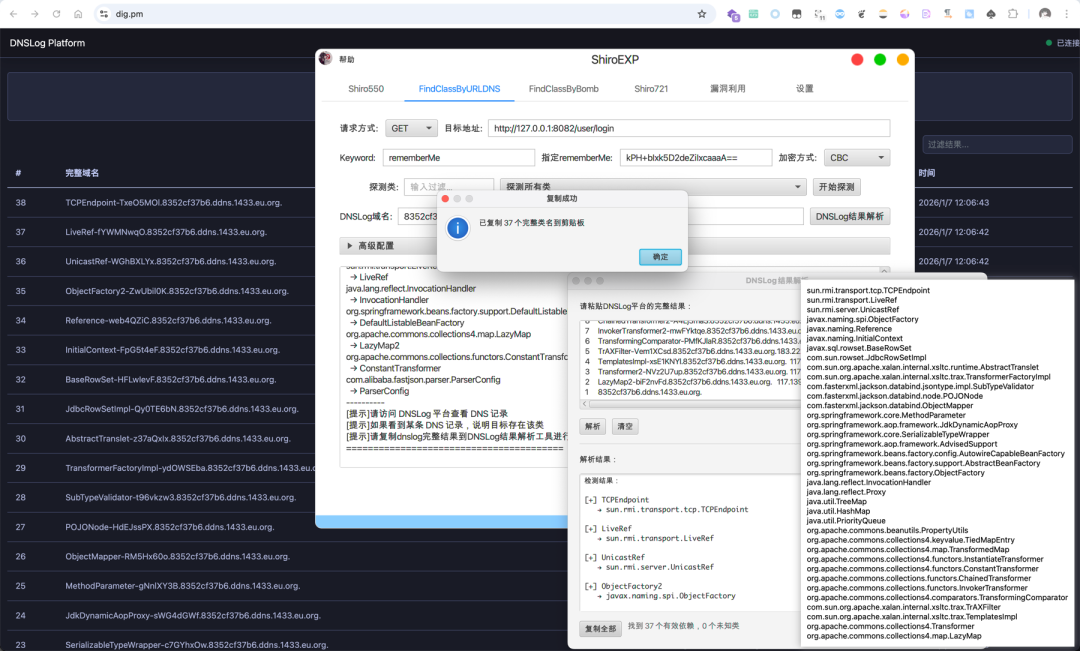Click the site info icon beside dig.pm

pyautogui.click(x=104, y=14)
